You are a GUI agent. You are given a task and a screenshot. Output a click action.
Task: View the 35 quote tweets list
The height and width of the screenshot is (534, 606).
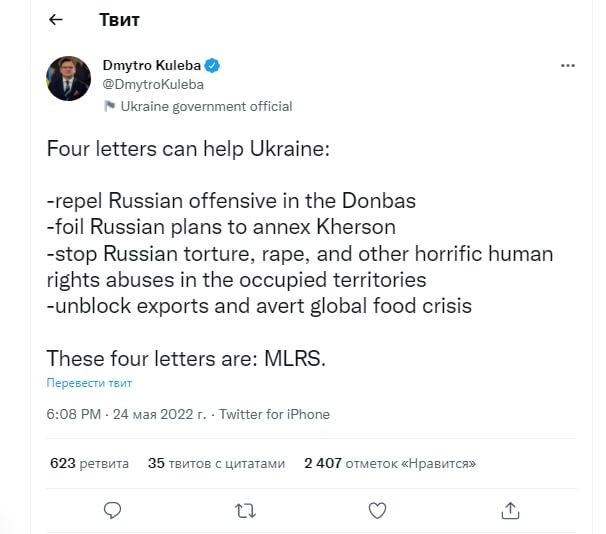pos(216,464)
